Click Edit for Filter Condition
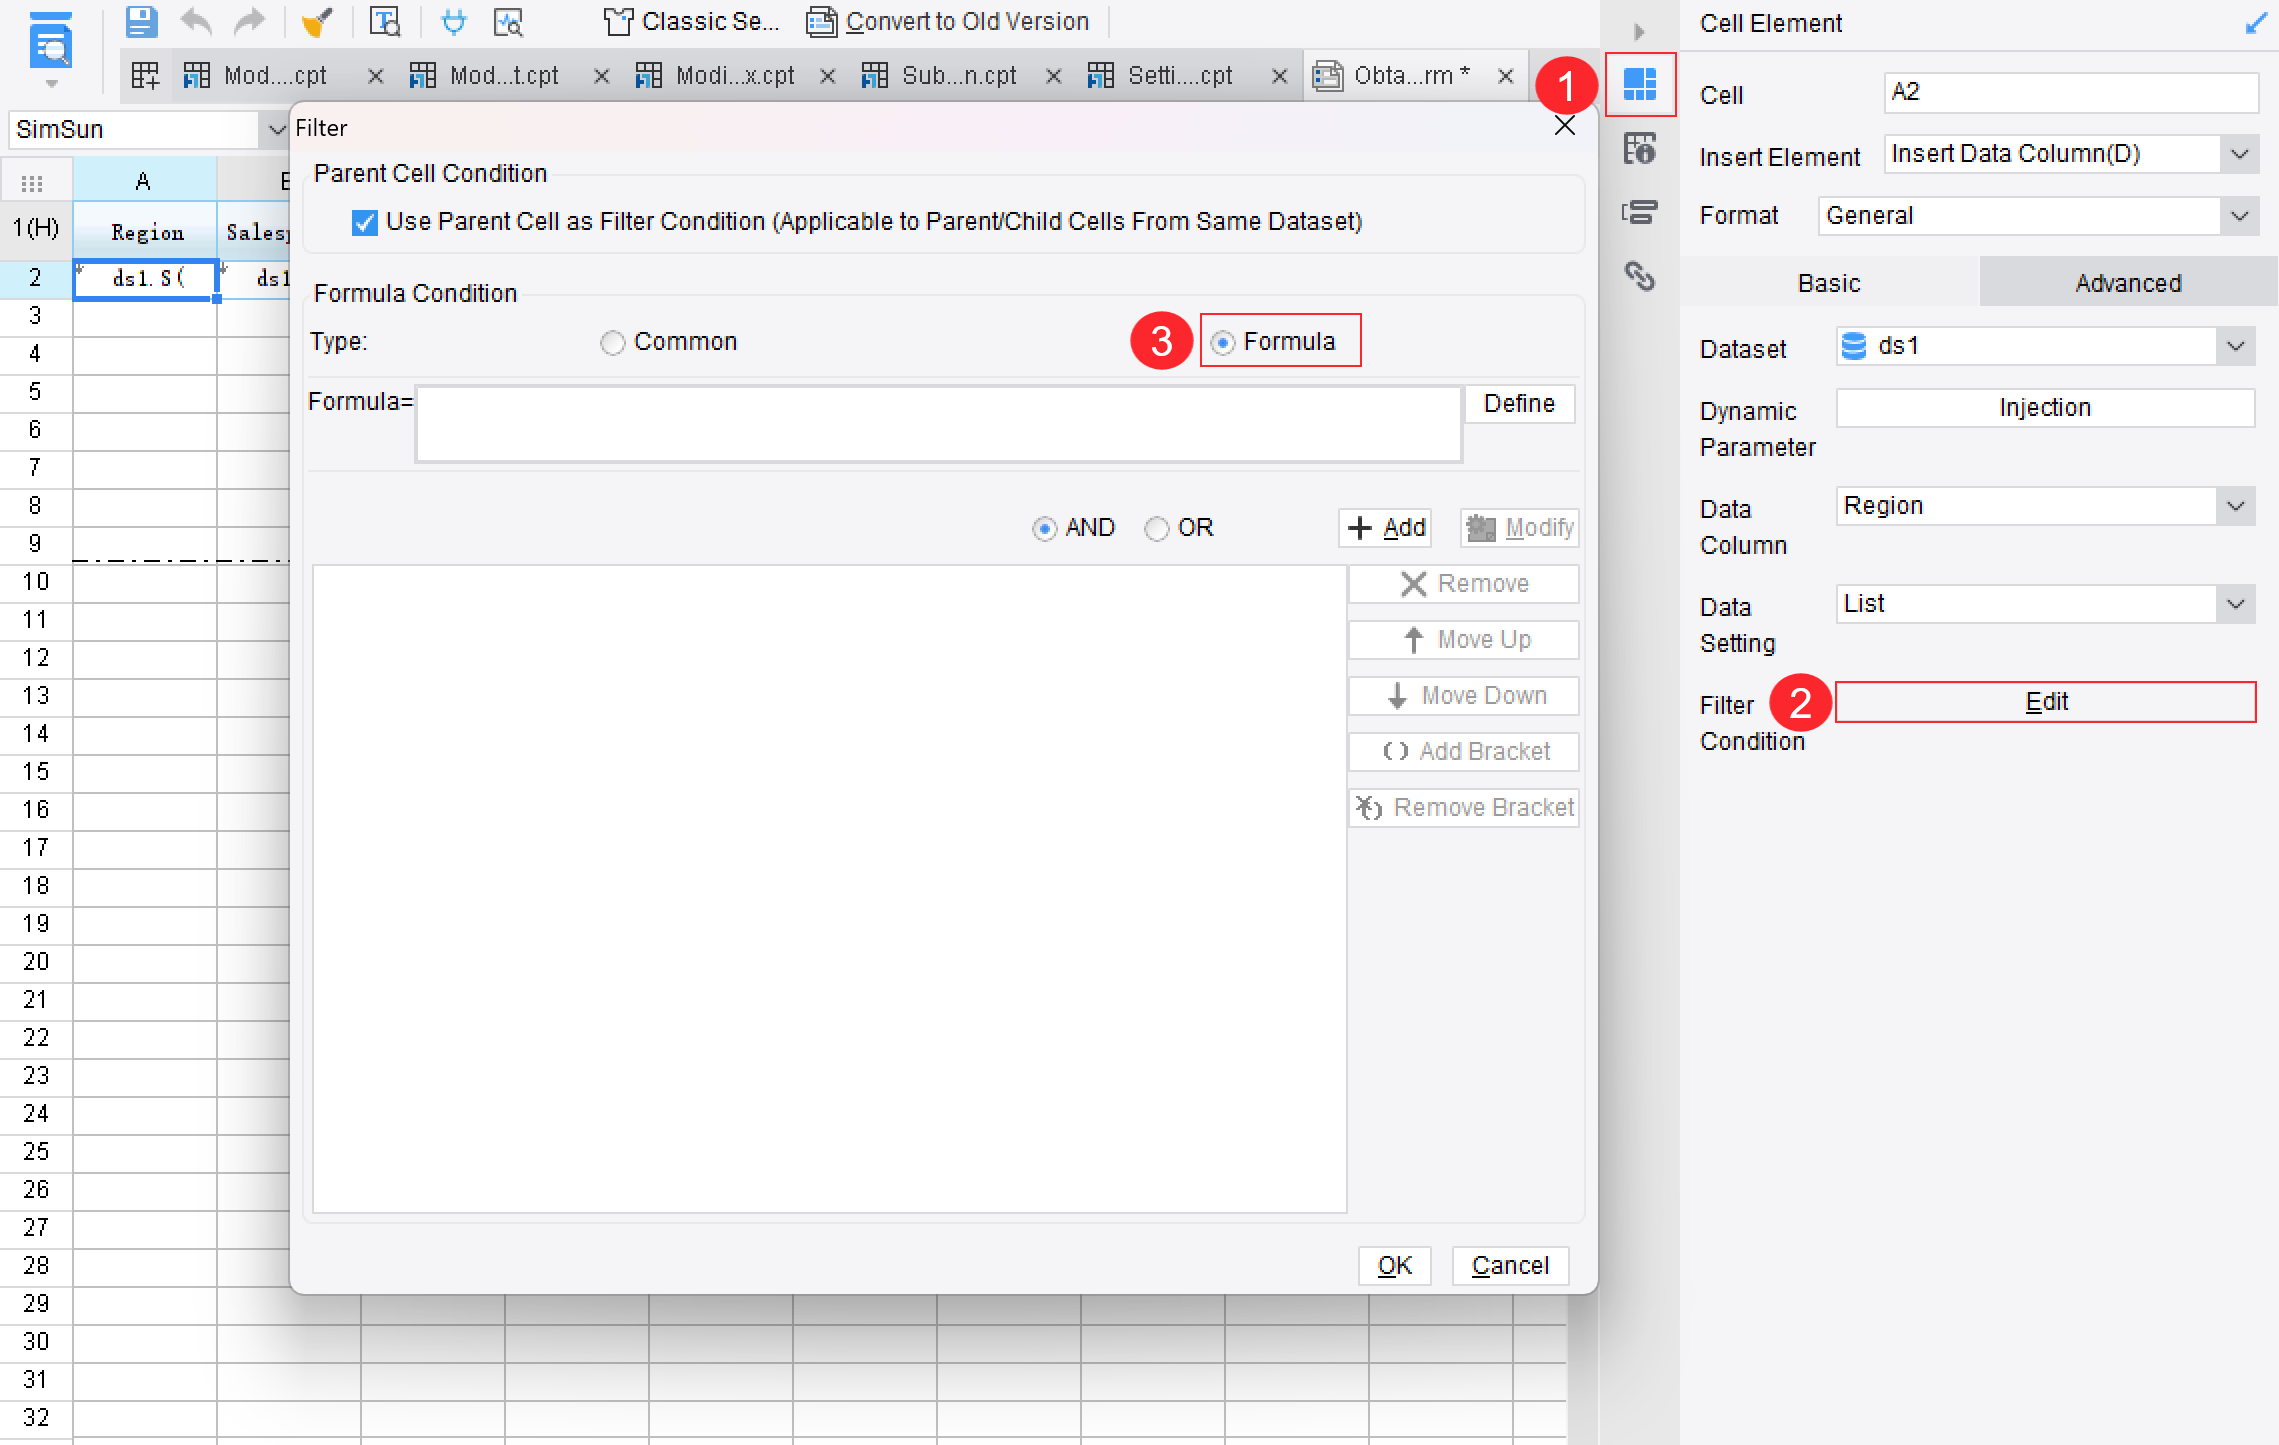This screenshot has width=2279, height=1445. [x=2045, y=702]
